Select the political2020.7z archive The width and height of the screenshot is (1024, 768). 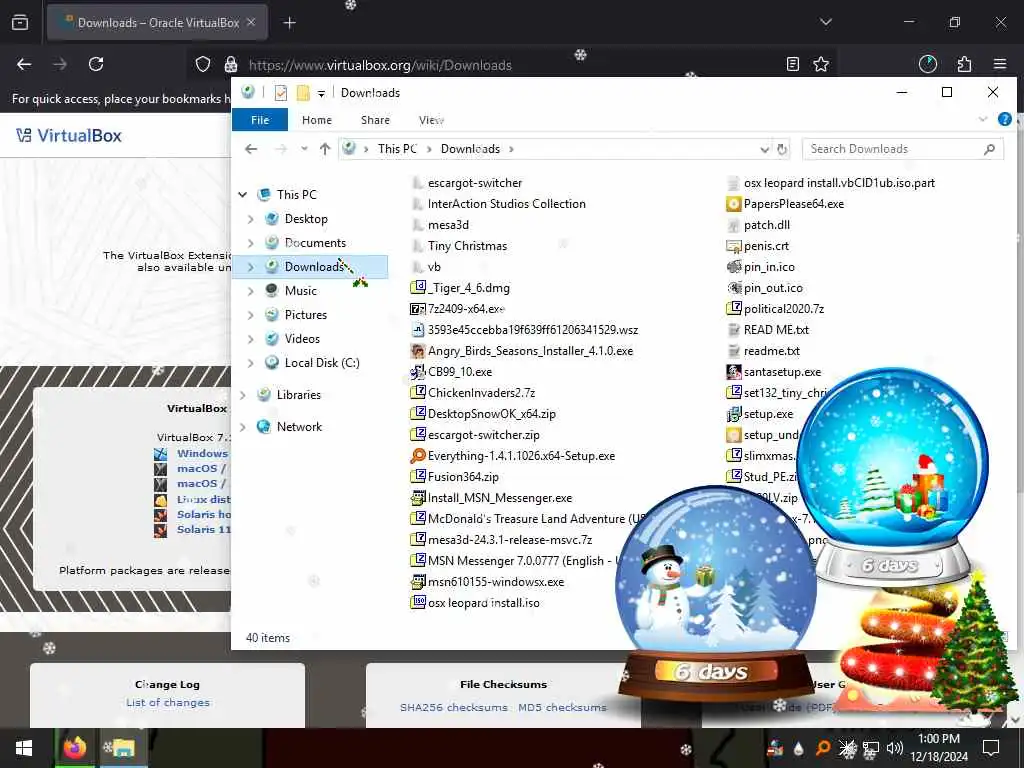click(x=776, y=309)
